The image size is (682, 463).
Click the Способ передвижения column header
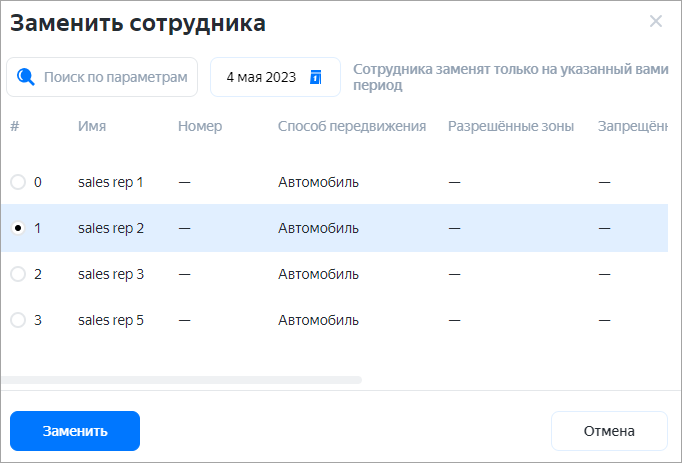coord(352,126)
